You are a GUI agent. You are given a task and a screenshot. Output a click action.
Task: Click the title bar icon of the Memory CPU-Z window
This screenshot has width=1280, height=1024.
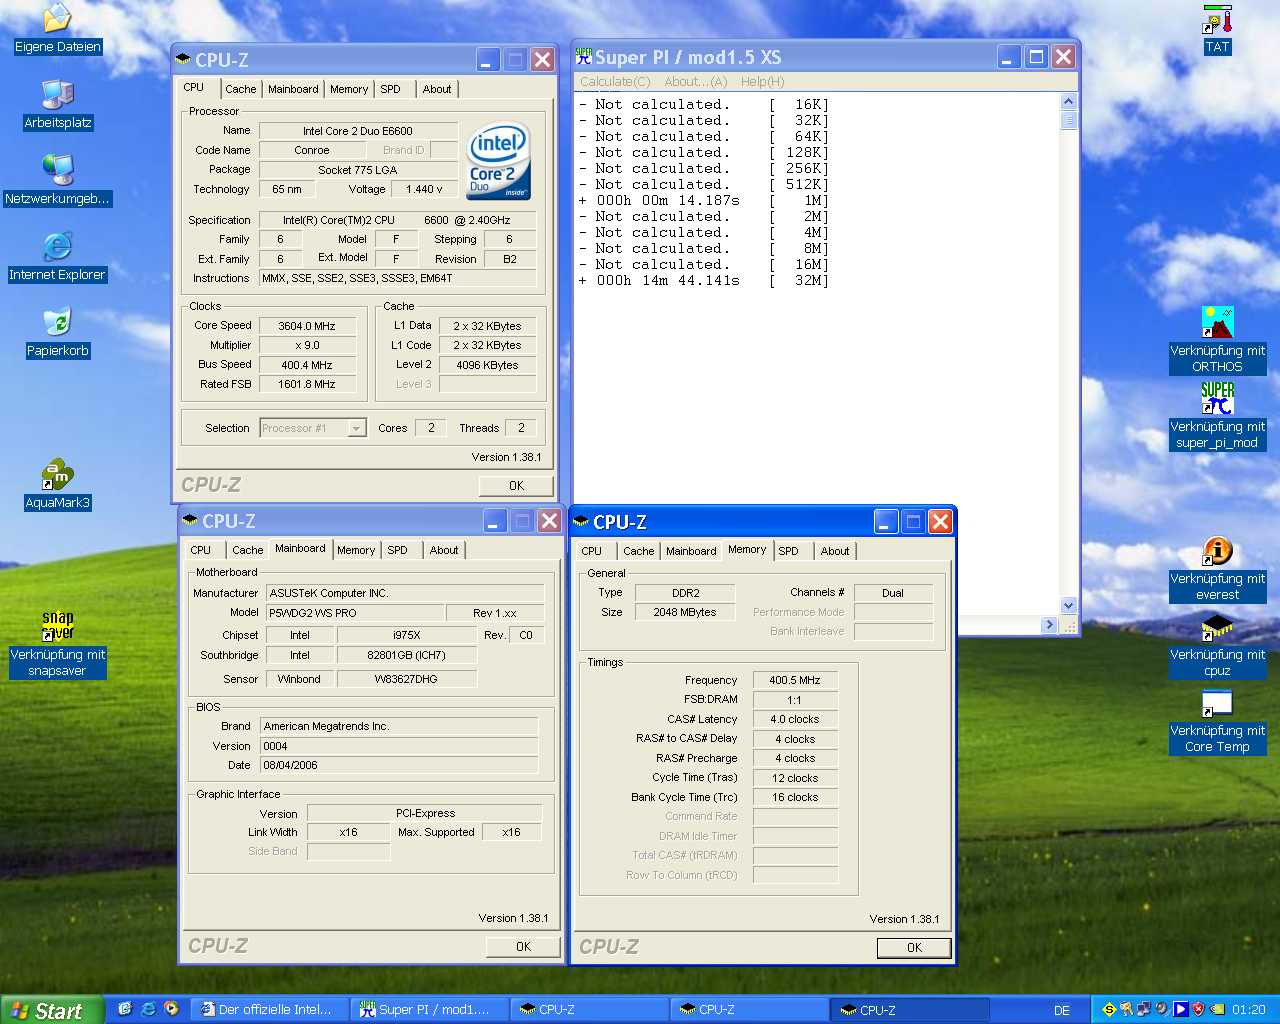(x=581, y=521)
